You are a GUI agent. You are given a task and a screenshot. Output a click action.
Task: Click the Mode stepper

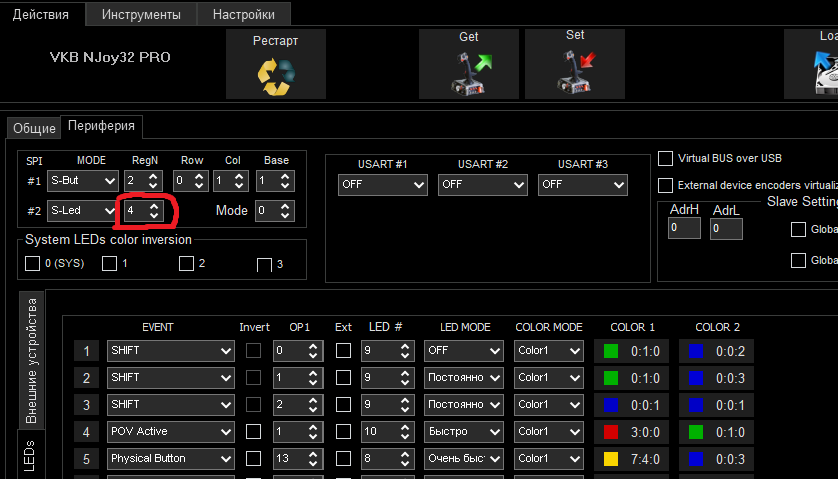point(275,211)
